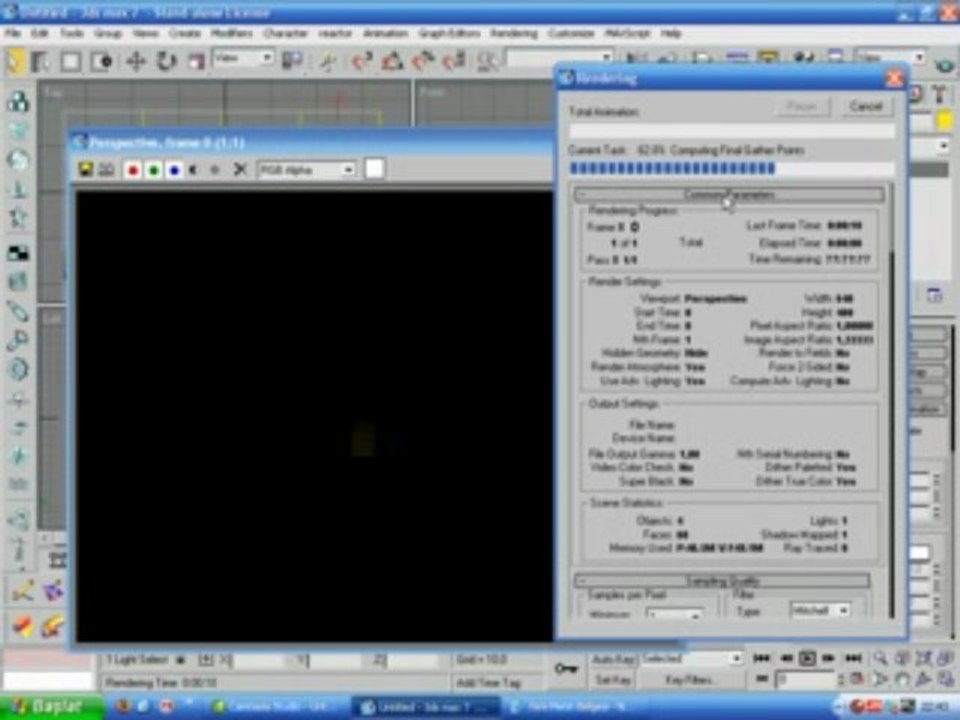The height and width of the screenshot is (720, 960).
Task: Click the Set Key button
Action: 613,680
